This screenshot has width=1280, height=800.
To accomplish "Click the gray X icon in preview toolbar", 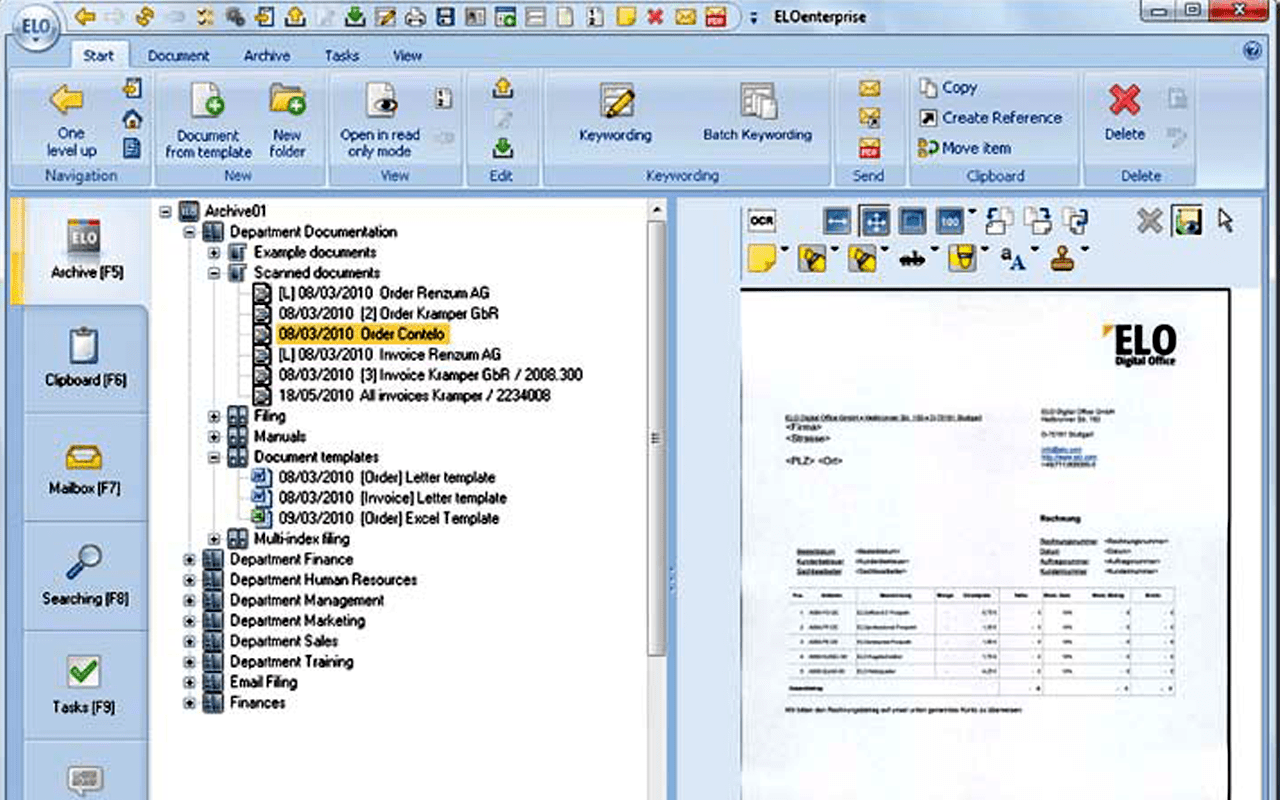I will pyautogui.click(x=1149, y=221).
